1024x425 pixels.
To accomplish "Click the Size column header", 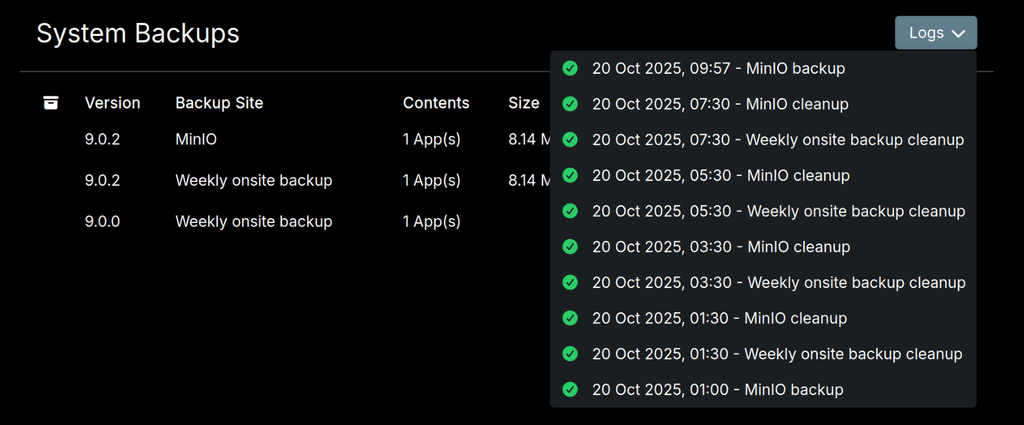I will click(523, 103).
